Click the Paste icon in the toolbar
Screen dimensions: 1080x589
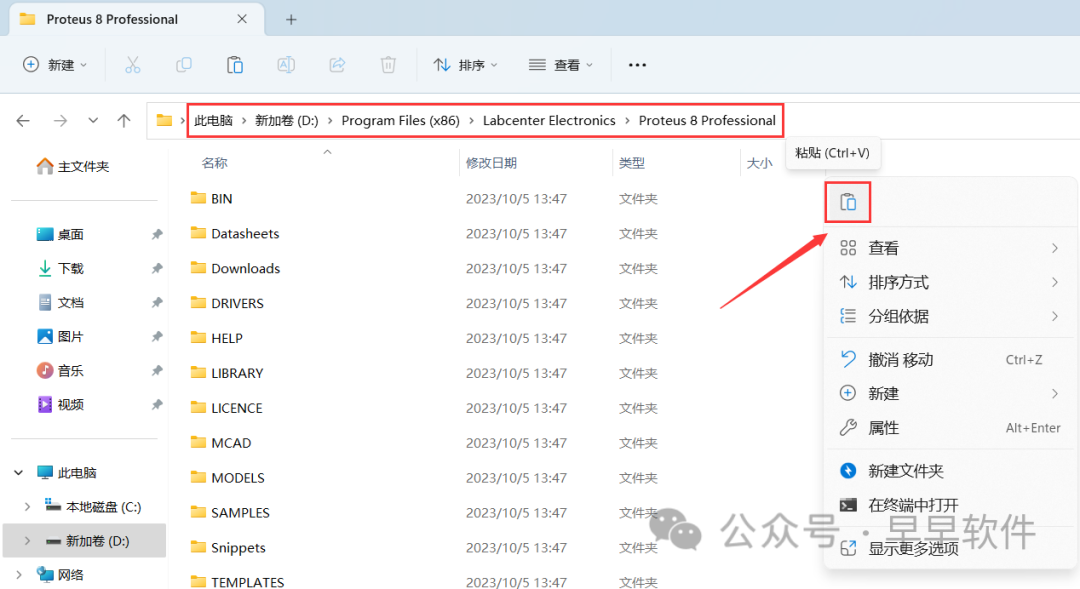[235, 64]
